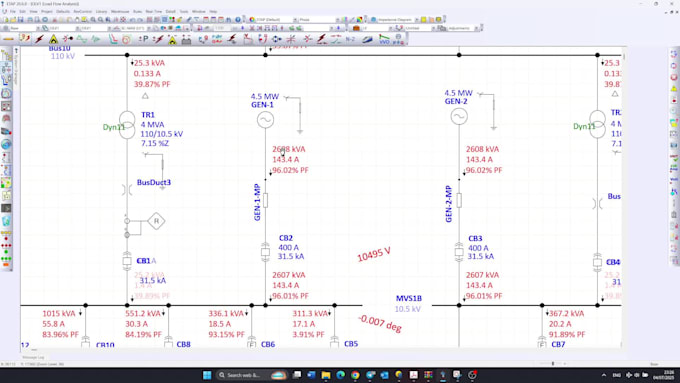Adjust the zoom slider in status bar
The height and width of the screenshot is (383, 680).
pyautogui.click(x=552, y=364)
